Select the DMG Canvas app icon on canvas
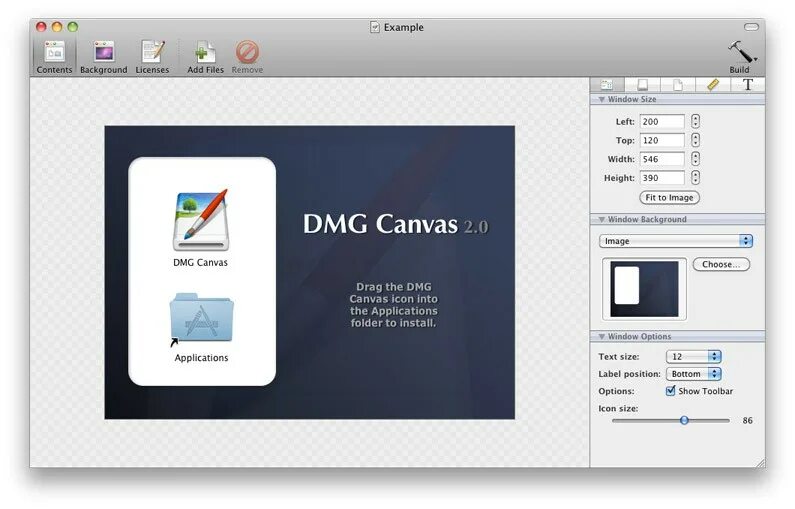Screen dimensions: 795x509 coord(201,221)
